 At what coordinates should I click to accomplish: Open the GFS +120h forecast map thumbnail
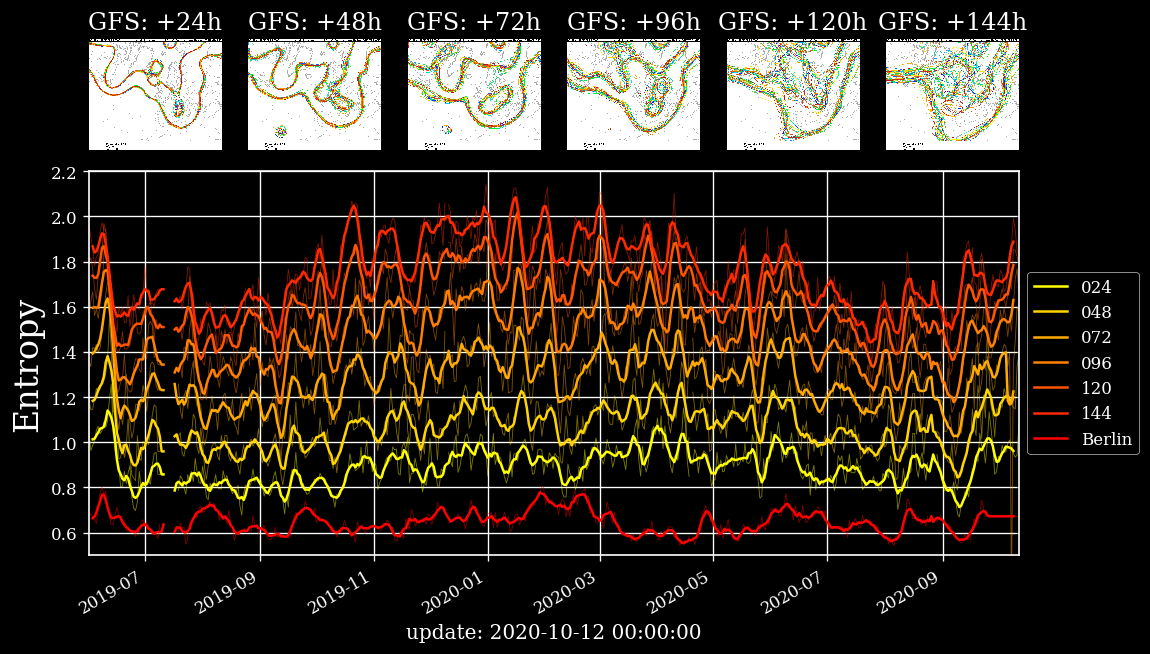pos(793,94)
